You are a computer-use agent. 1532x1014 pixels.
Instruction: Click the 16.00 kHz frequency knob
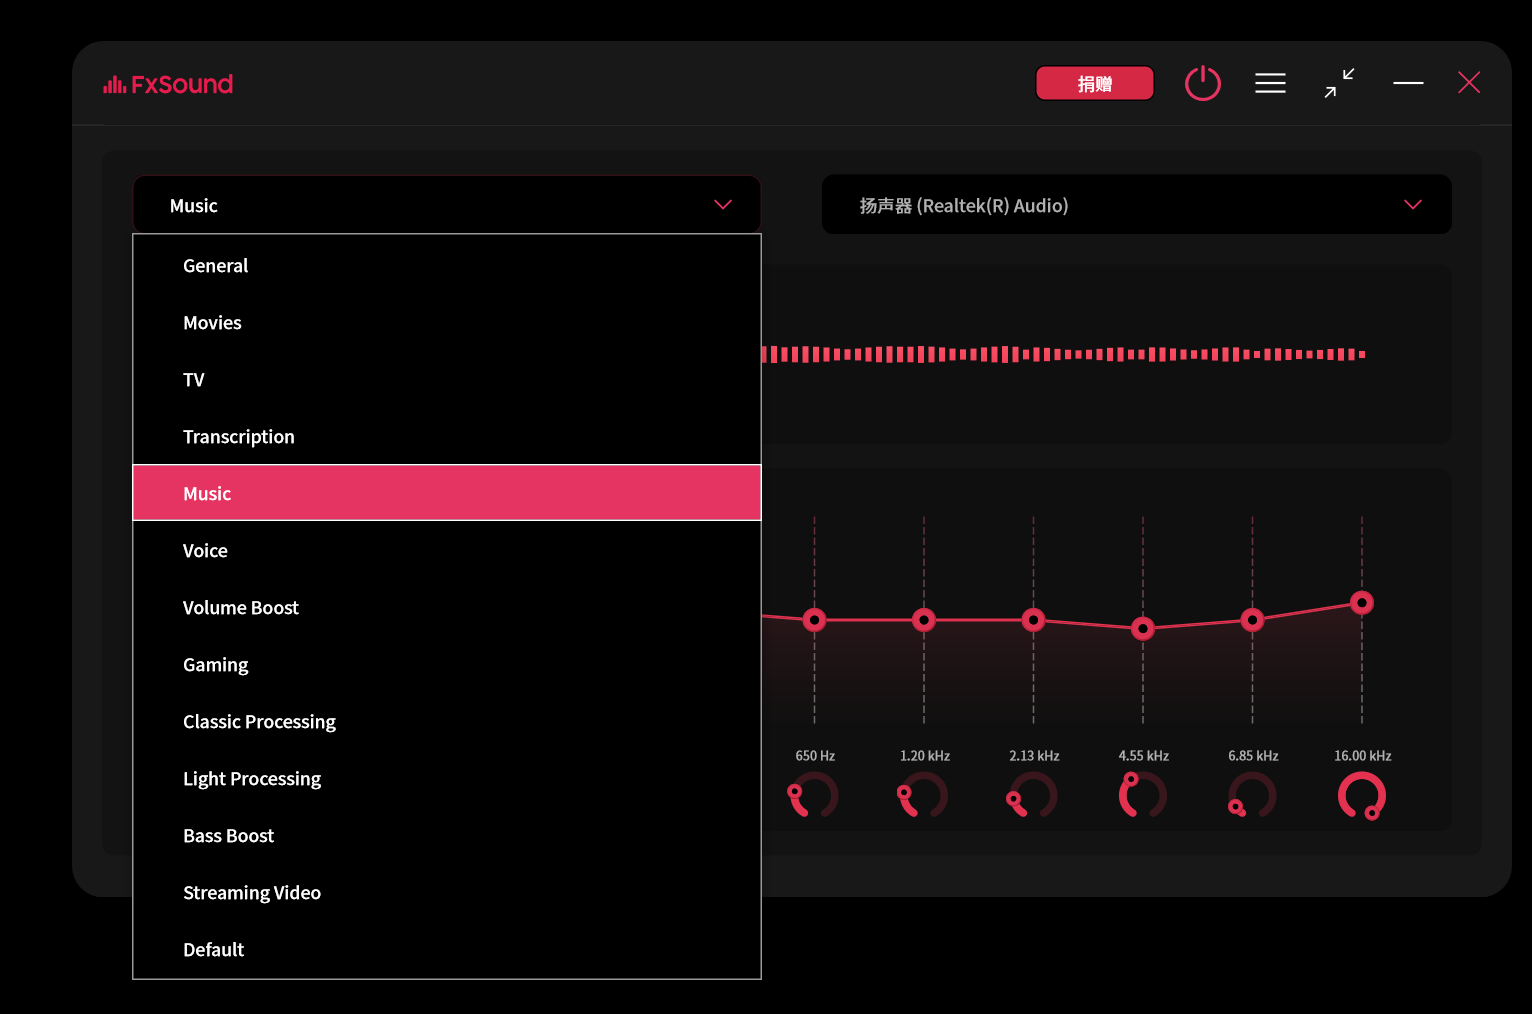coord(1362,796)
